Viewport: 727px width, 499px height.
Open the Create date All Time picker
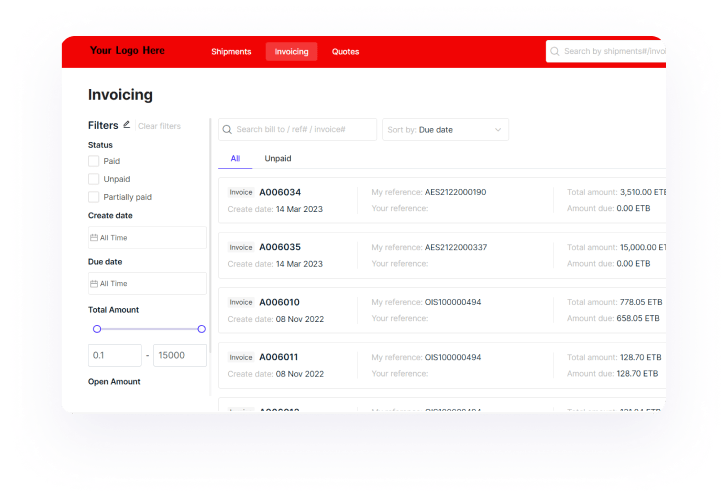(x=147, y=238)
